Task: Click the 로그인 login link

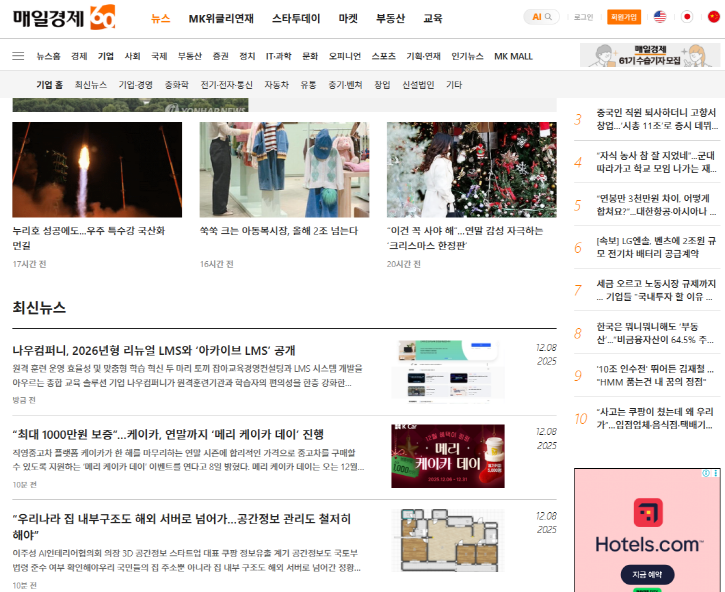Action: click(583, 17)
